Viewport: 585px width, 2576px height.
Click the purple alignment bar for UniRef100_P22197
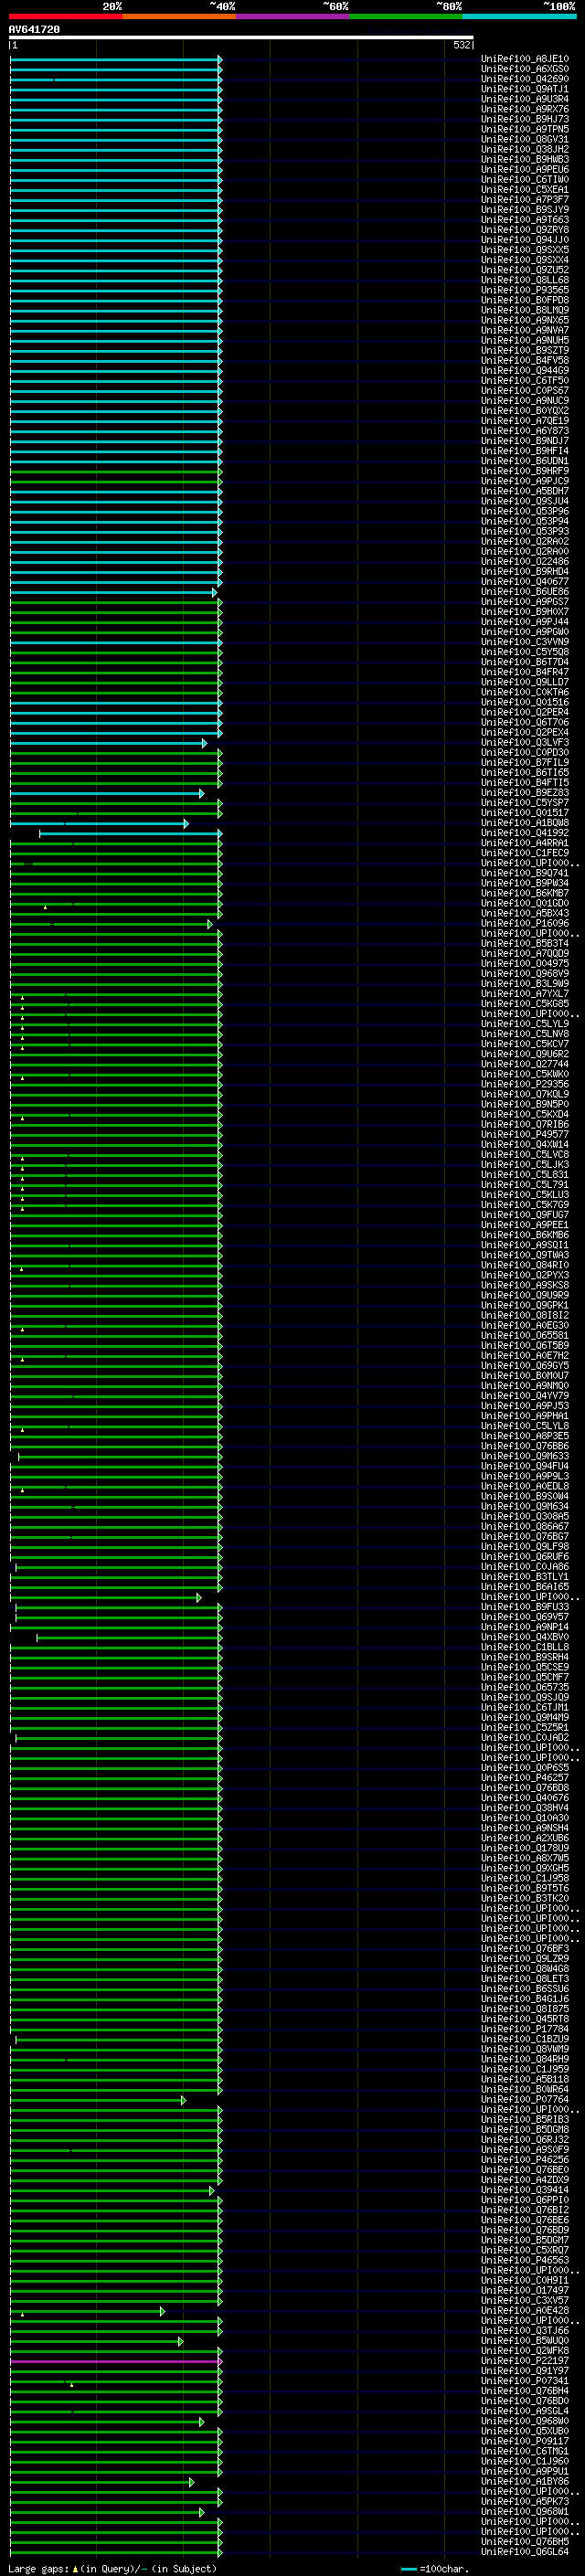[x=116, y=2362]
